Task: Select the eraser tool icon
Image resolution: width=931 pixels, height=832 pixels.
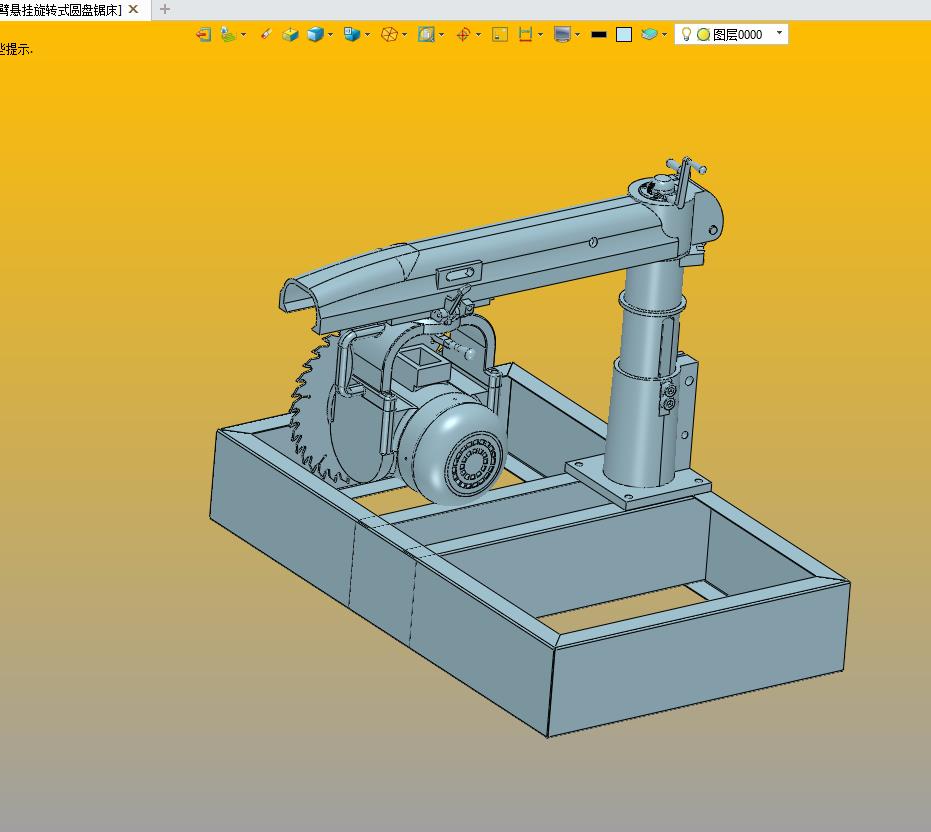Action: 266,34
